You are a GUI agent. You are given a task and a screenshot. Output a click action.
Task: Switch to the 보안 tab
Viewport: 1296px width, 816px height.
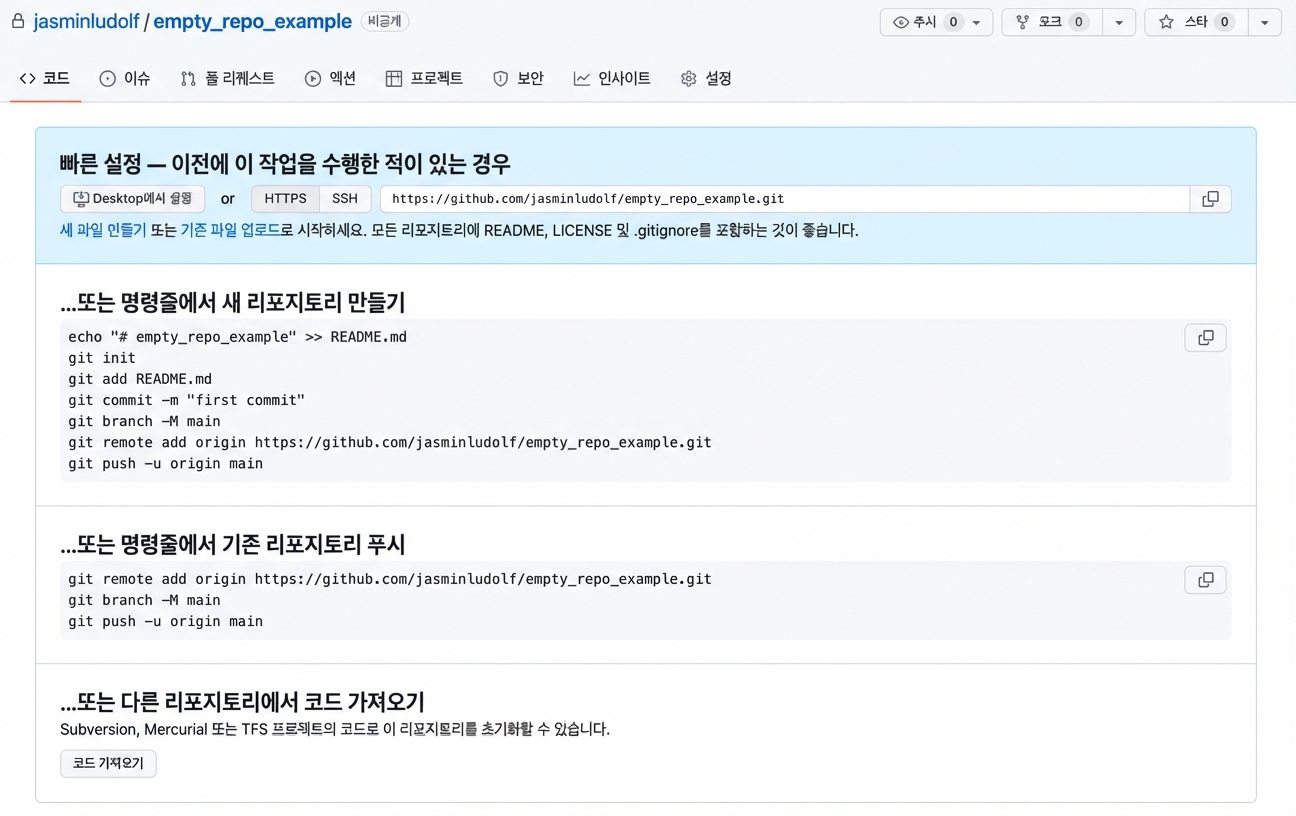coord(519,78)
